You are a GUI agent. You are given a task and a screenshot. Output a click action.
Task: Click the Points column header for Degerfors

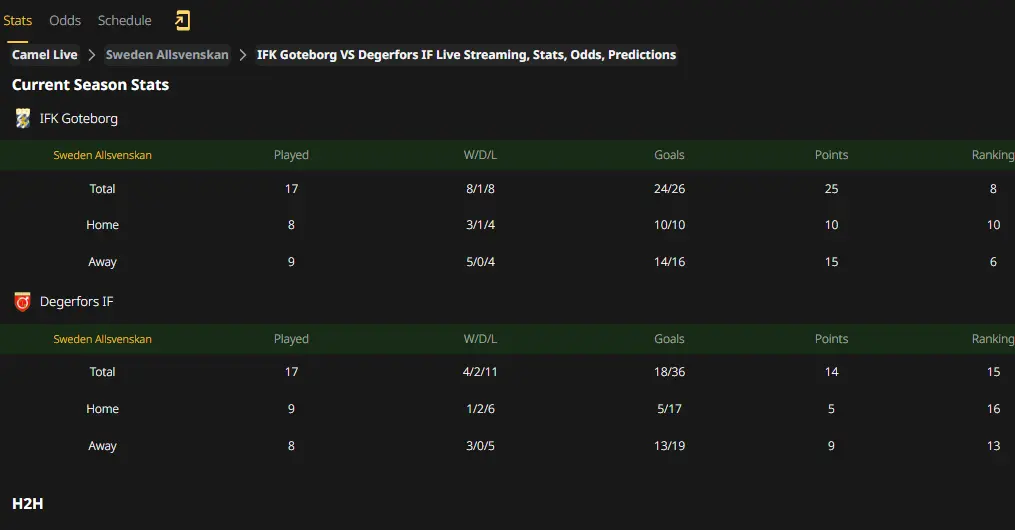831,338
